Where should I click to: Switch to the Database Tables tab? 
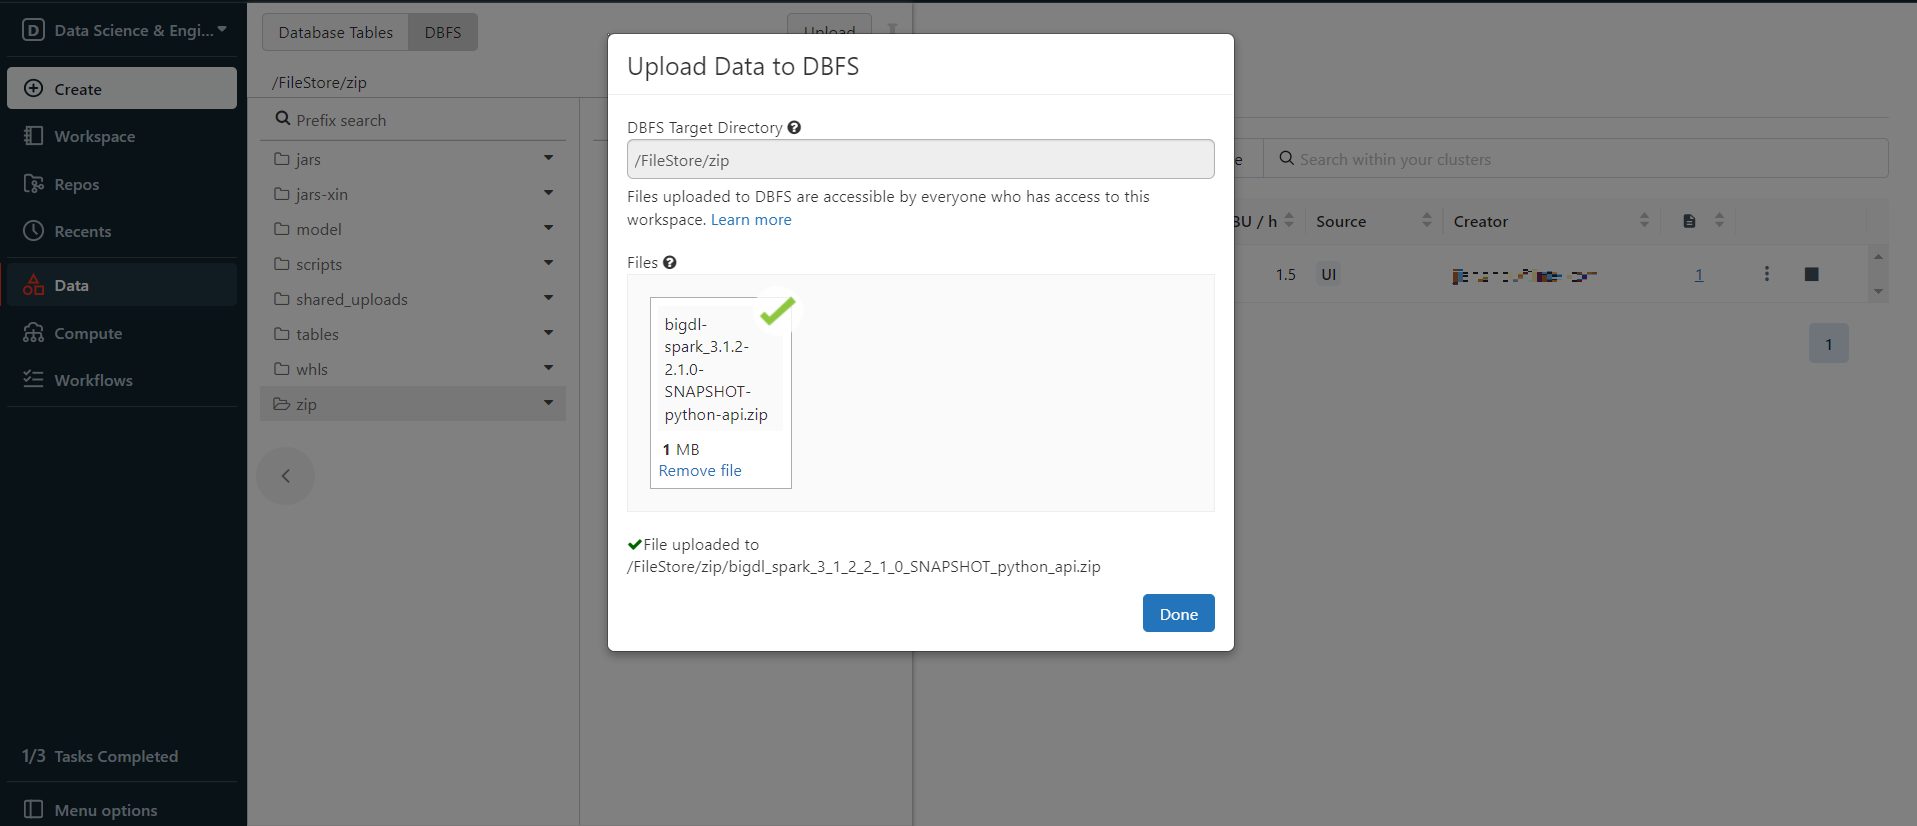pos(335,32)
